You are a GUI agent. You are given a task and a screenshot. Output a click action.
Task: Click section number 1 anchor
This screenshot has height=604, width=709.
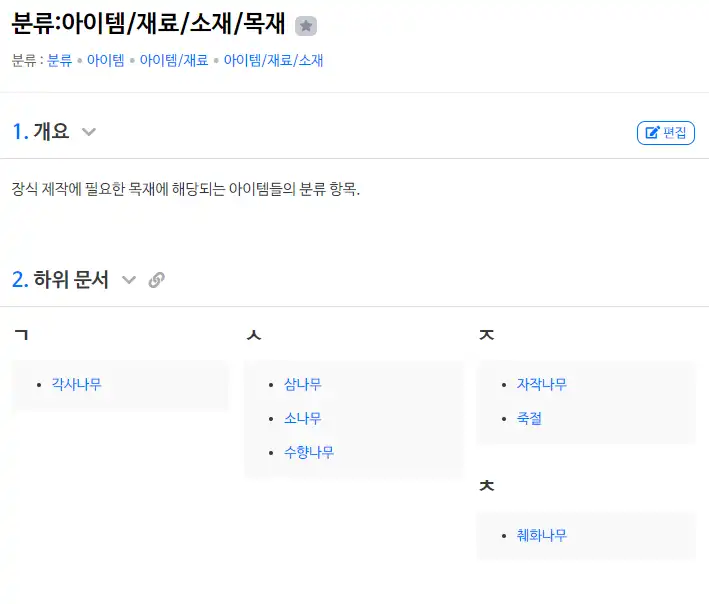pos(19,131)
